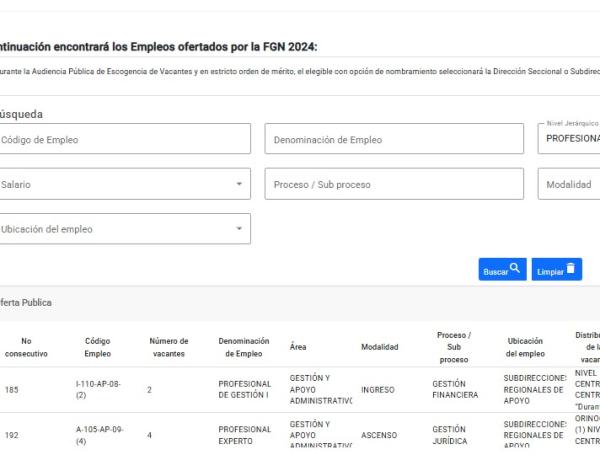Click the ASCENSO modality cell
Screen dimensions: 600x455
(x=379, y=435)
